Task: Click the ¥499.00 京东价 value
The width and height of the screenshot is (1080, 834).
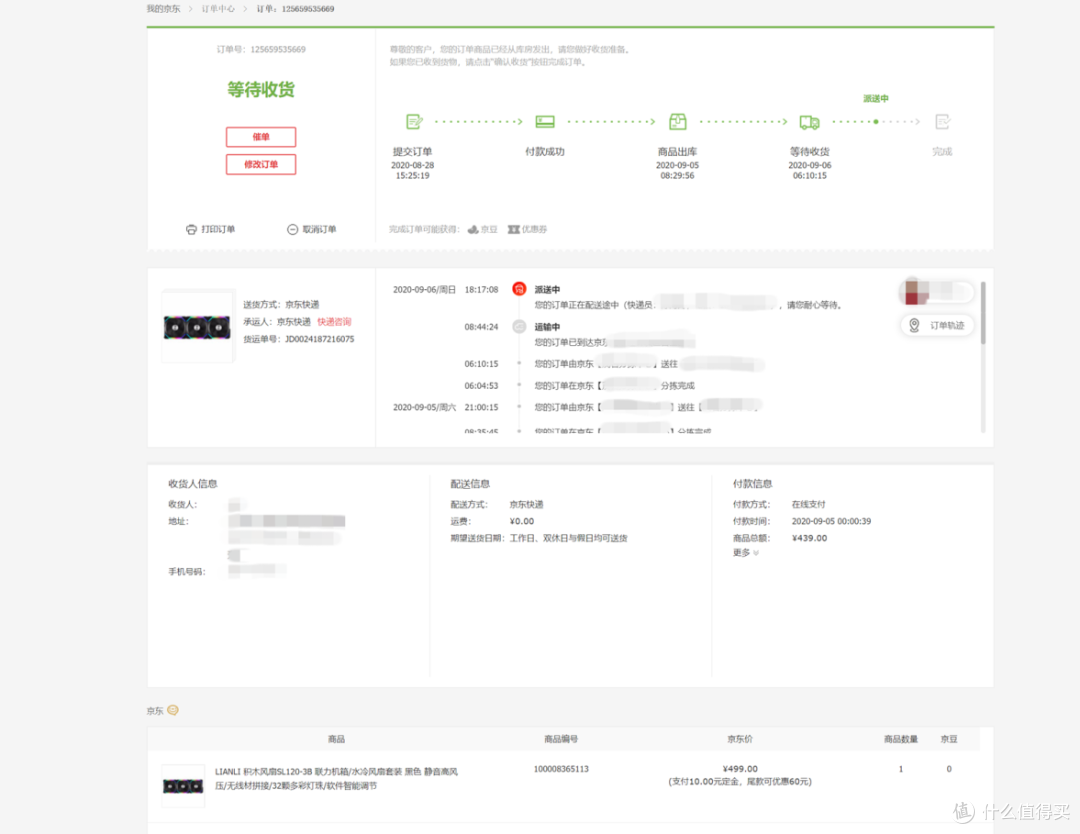Action: [740, 769]
